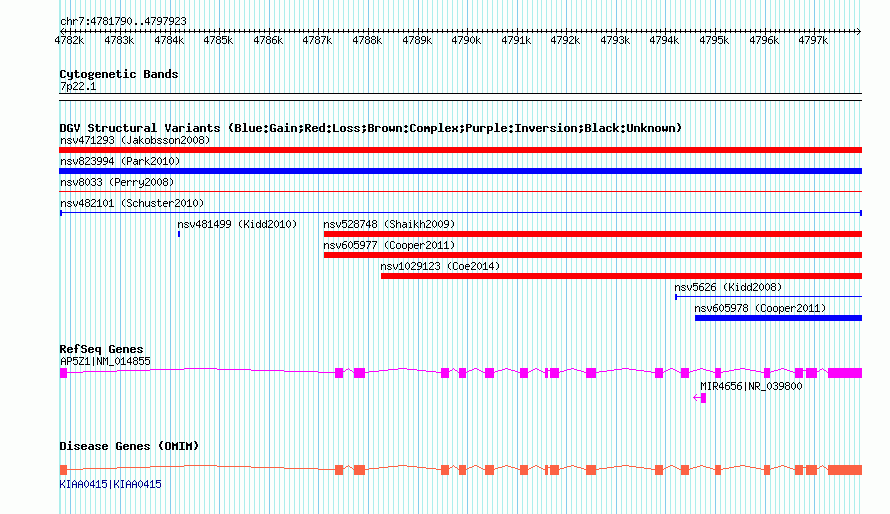The image size is (890, 514).
Task: Open the nsv482101 (Schuster2010) label
Action: point(132,203)
